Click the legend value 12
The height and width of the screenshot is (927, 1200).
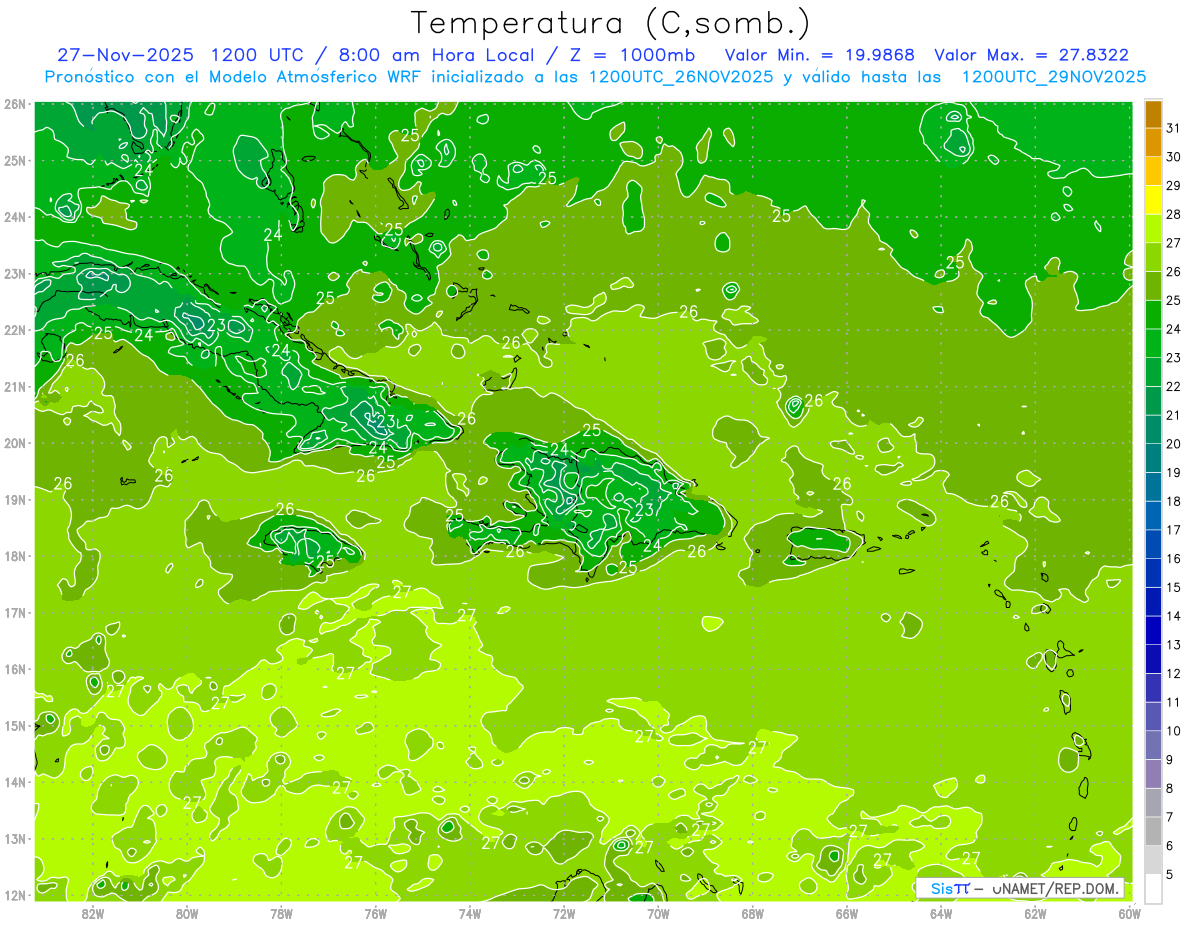coord(1173,673)
